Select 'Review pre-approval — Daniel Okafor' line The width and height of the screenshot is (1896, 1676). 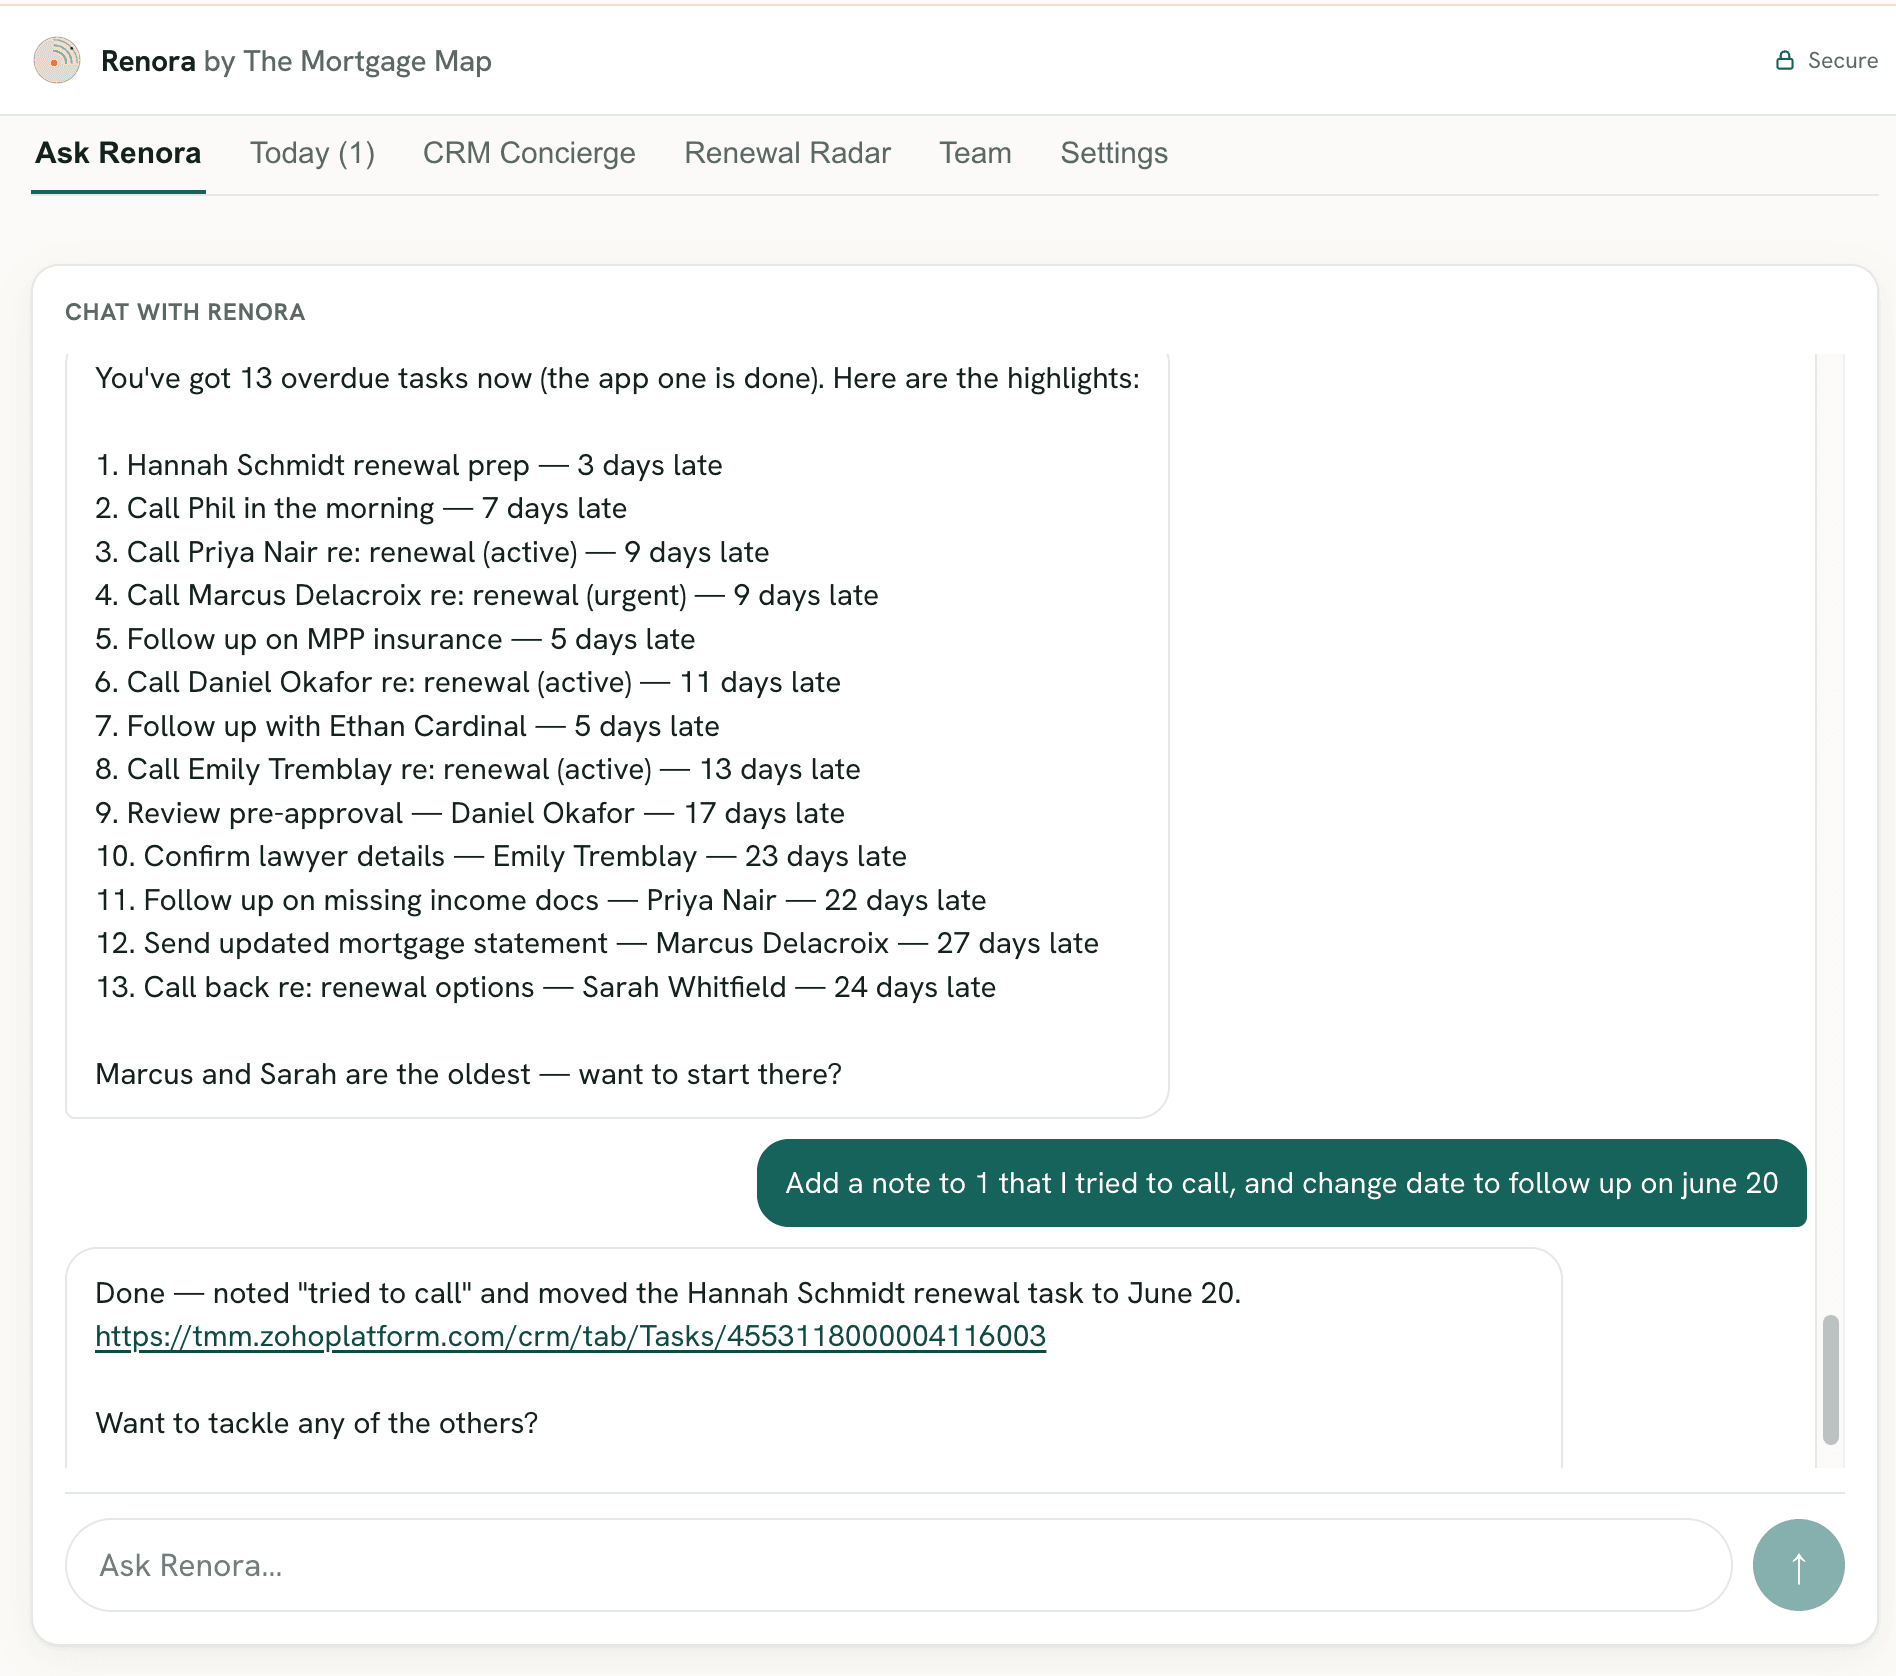click(x=470, y=813)
